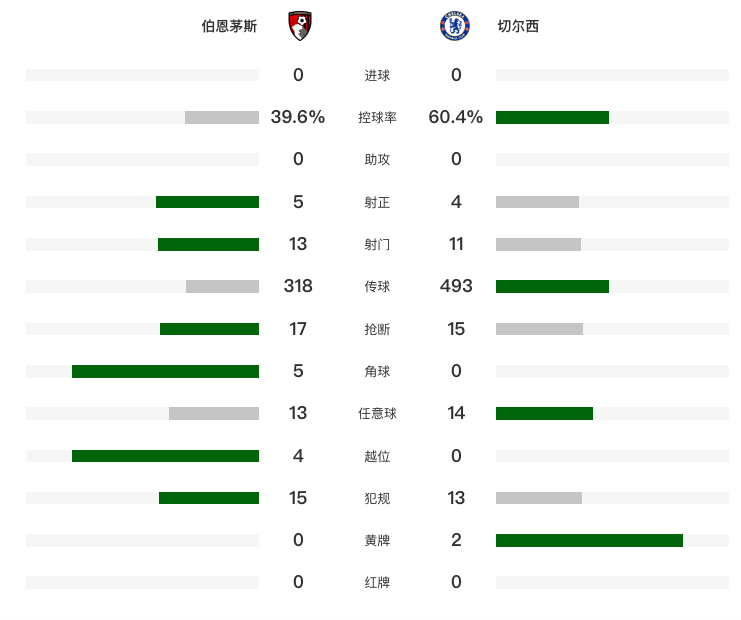Click Bournemouth's green 抢断 tackles bar
Image resolution: width=741 pixels, height=620 pixels.
[x=209, y=329]
